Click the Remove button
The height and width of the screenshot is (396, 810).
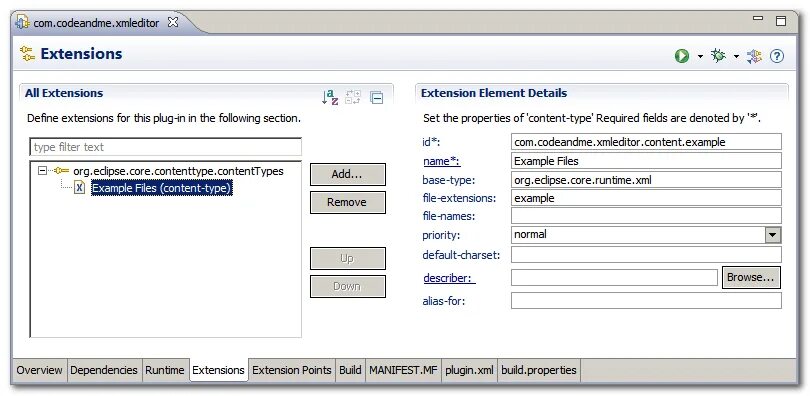(x=347, y=202)
